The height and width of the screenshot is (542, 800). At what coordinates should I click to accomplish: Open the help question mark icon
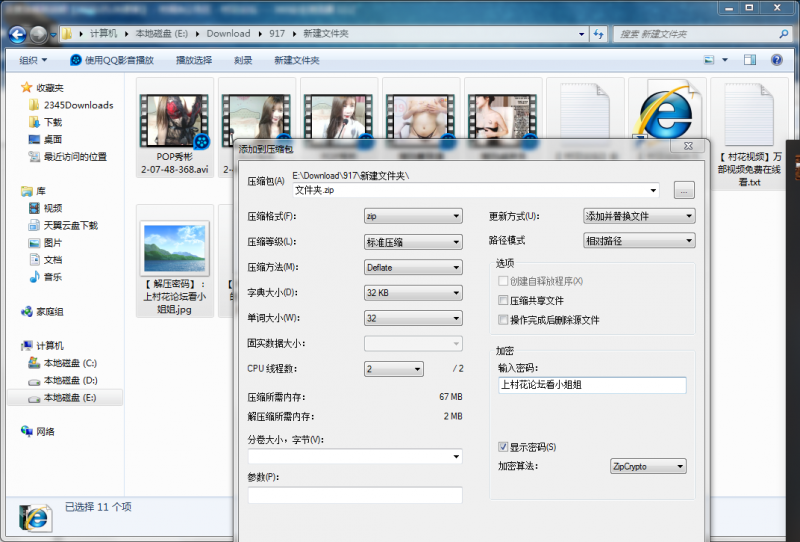(x=776, y=60)
